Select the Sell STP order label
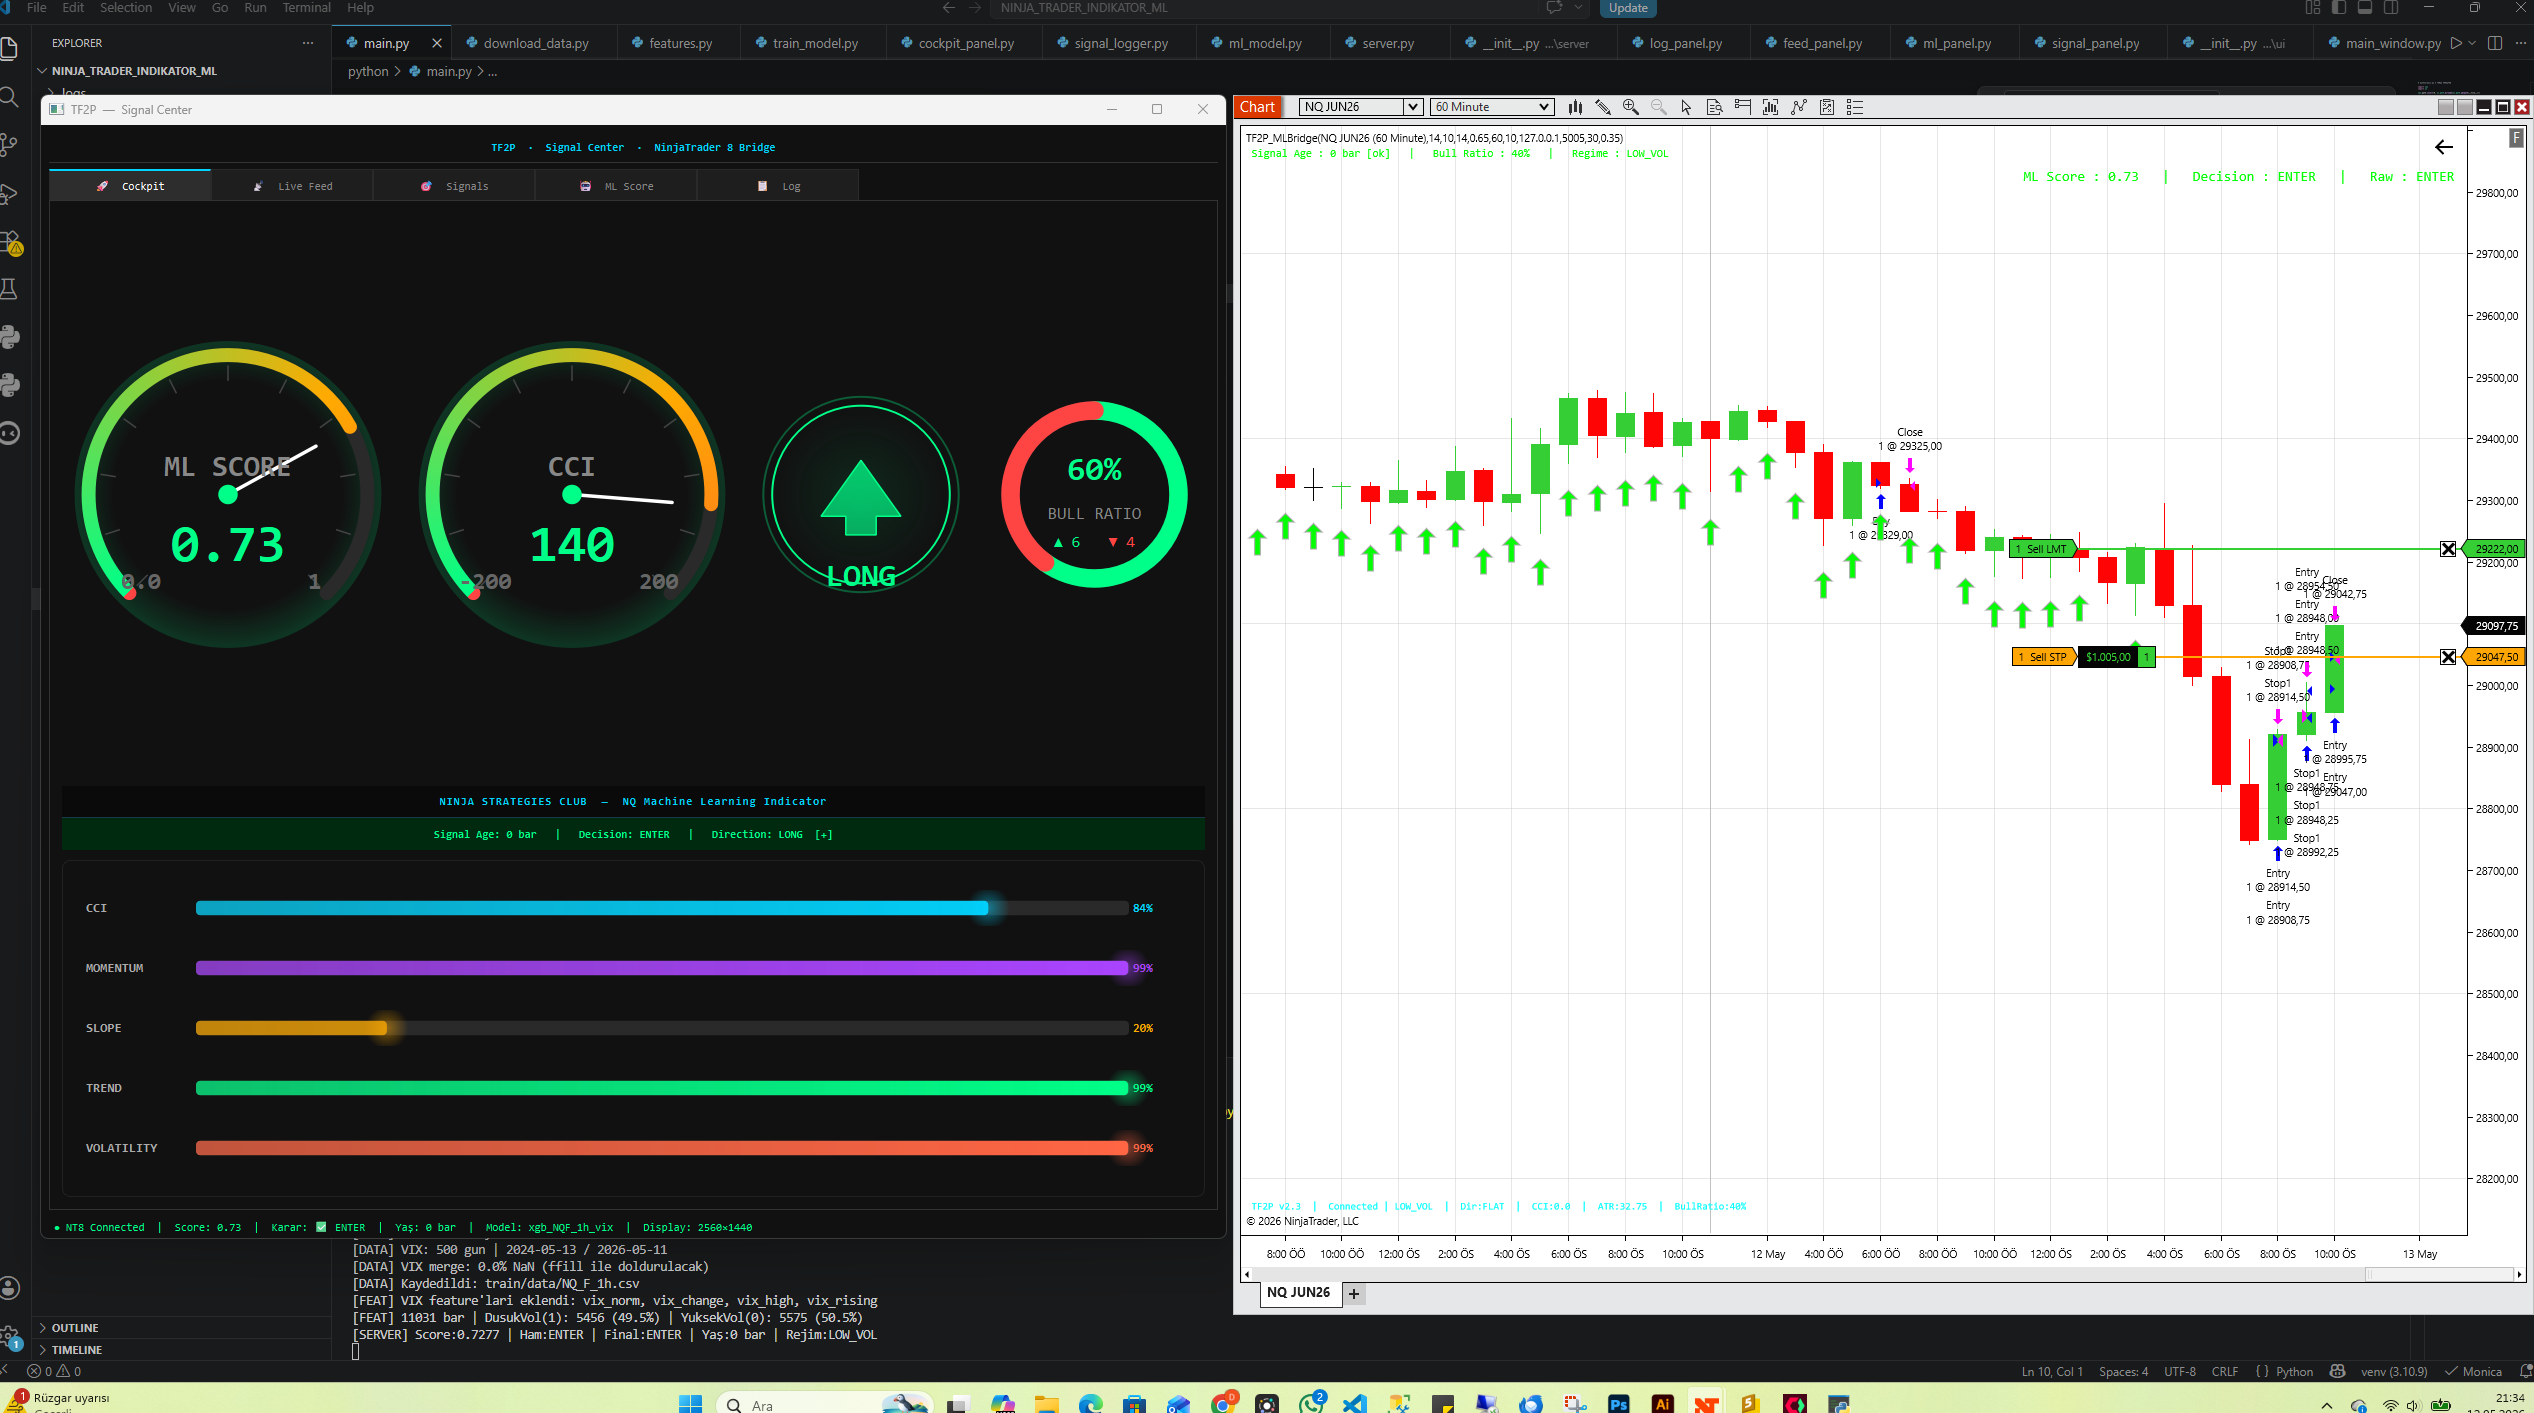The height and width of the screenshot is (1413, 2534). point(2044,657)
